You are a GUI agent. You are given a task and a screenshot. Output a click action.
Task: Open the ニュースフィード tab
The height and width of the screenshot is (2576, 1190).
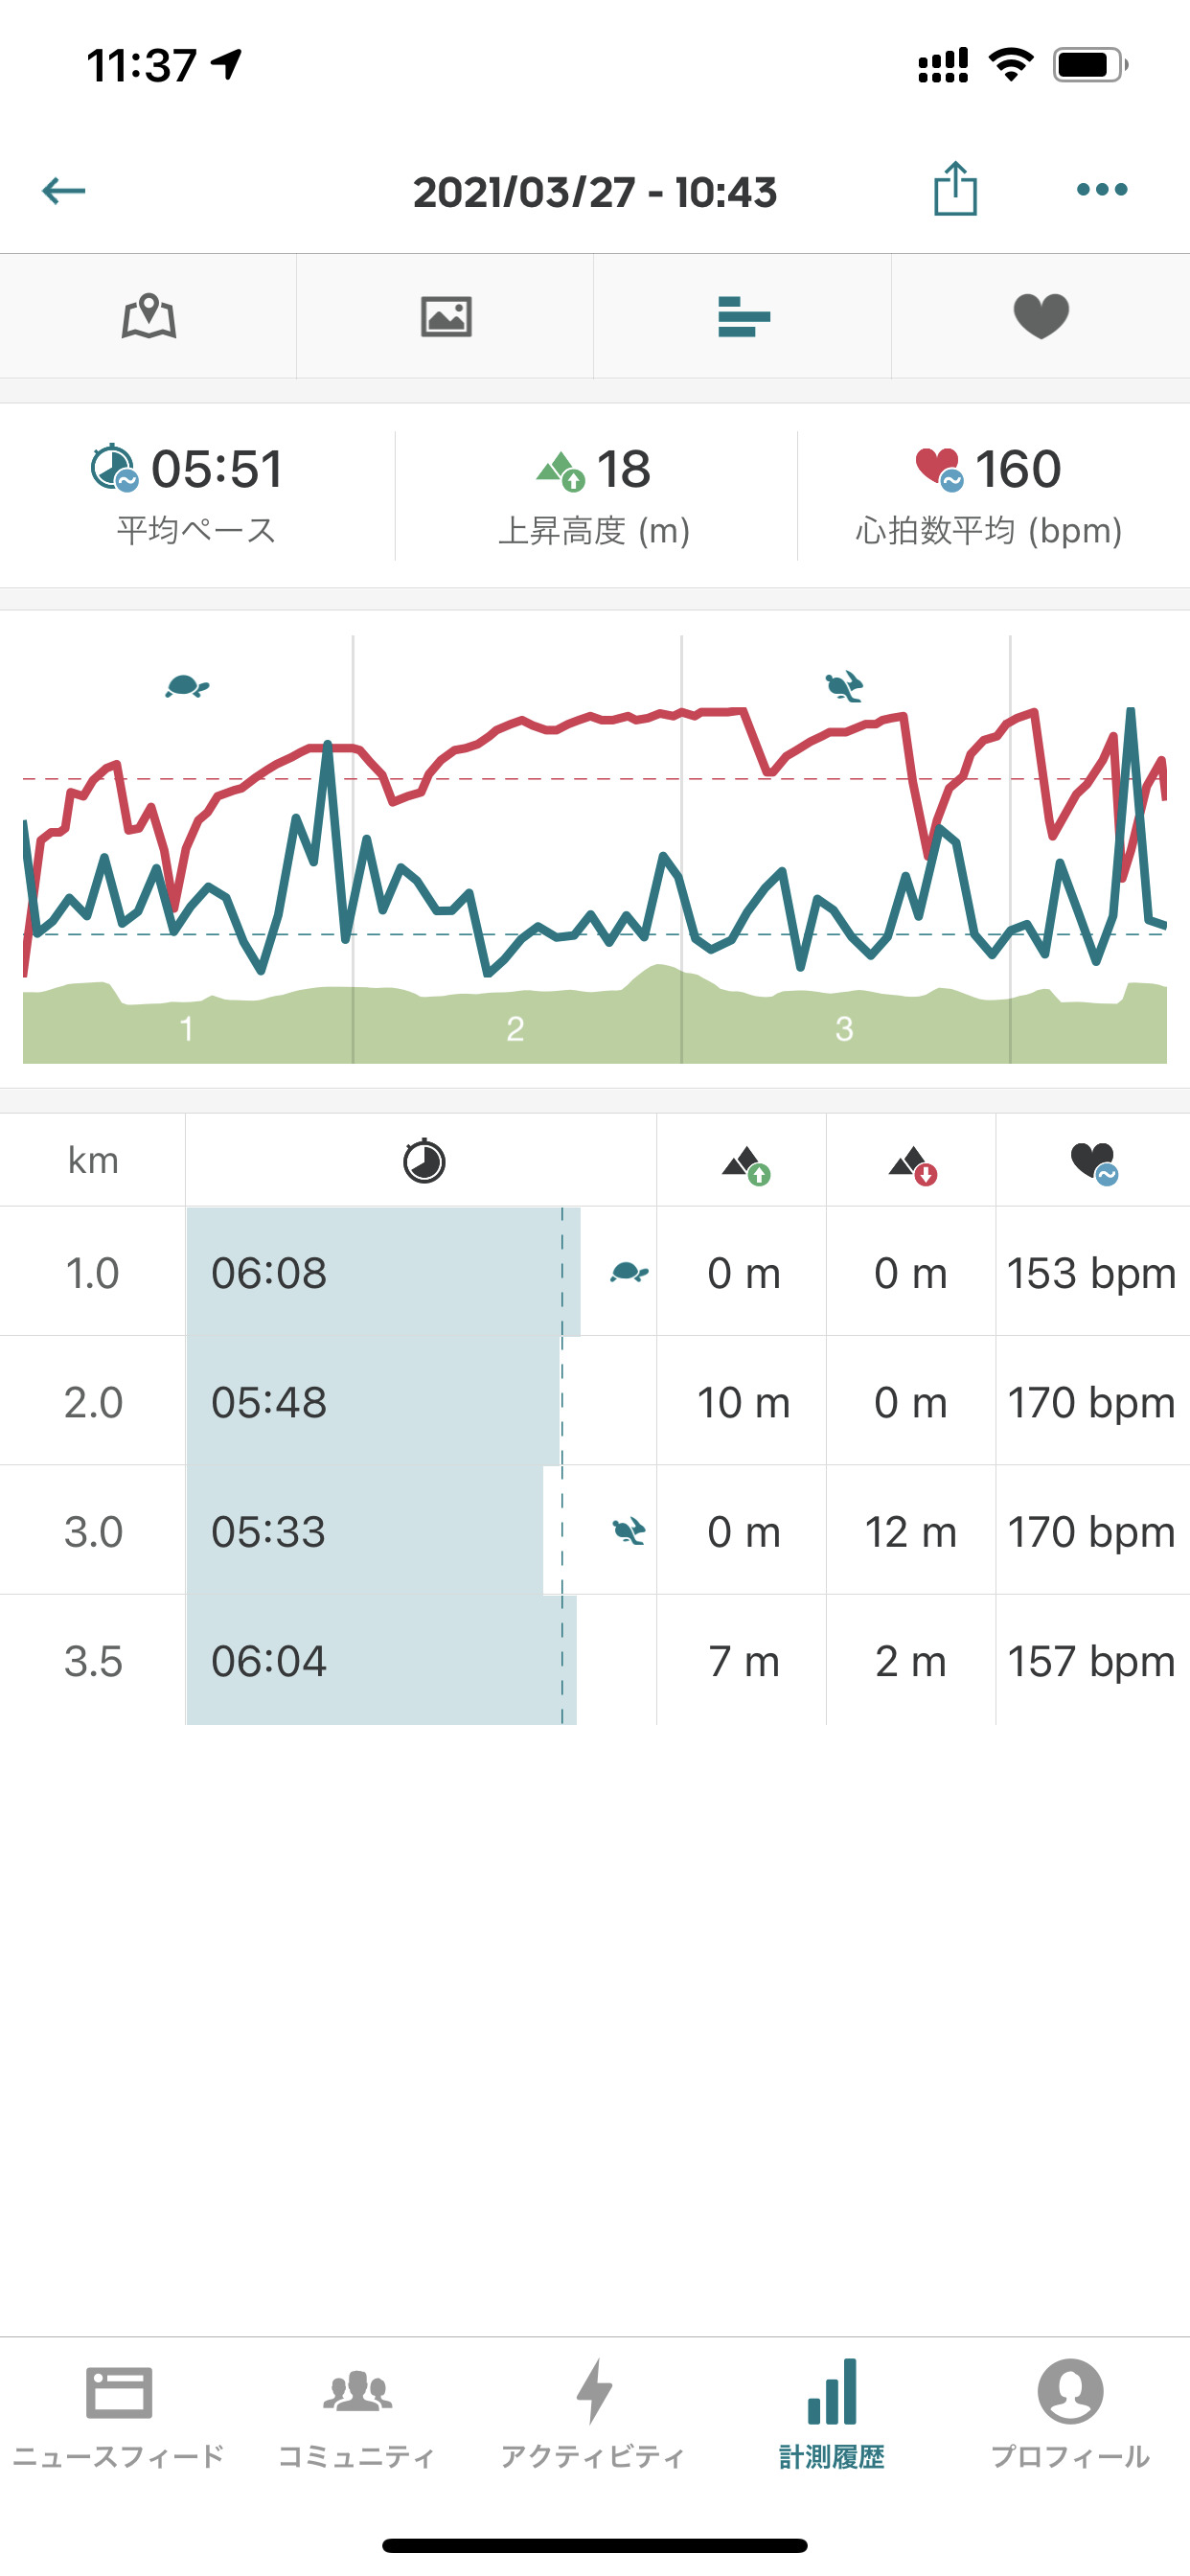pos(118,2412)
